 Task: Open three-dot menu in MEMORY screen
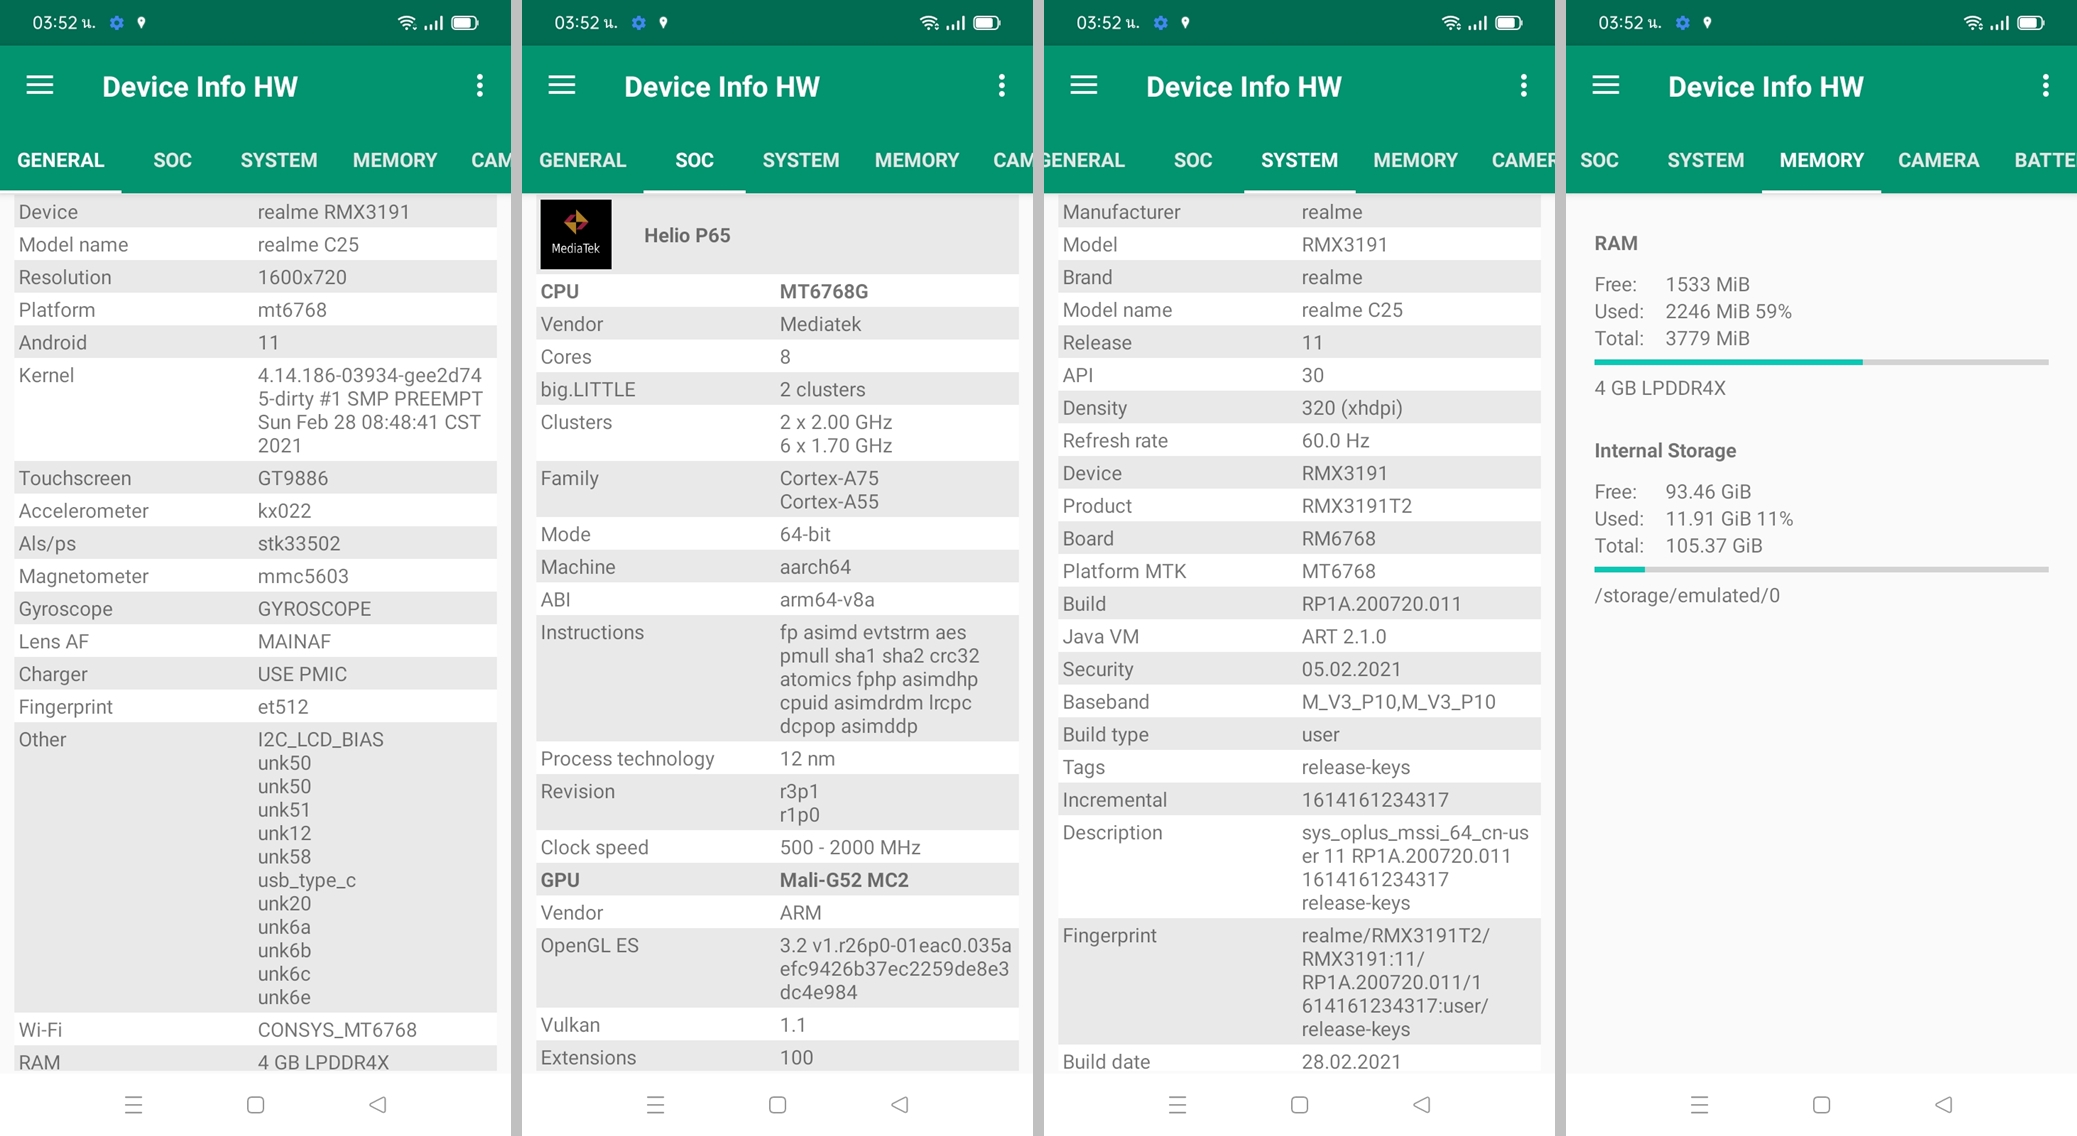coord(2046,86)
